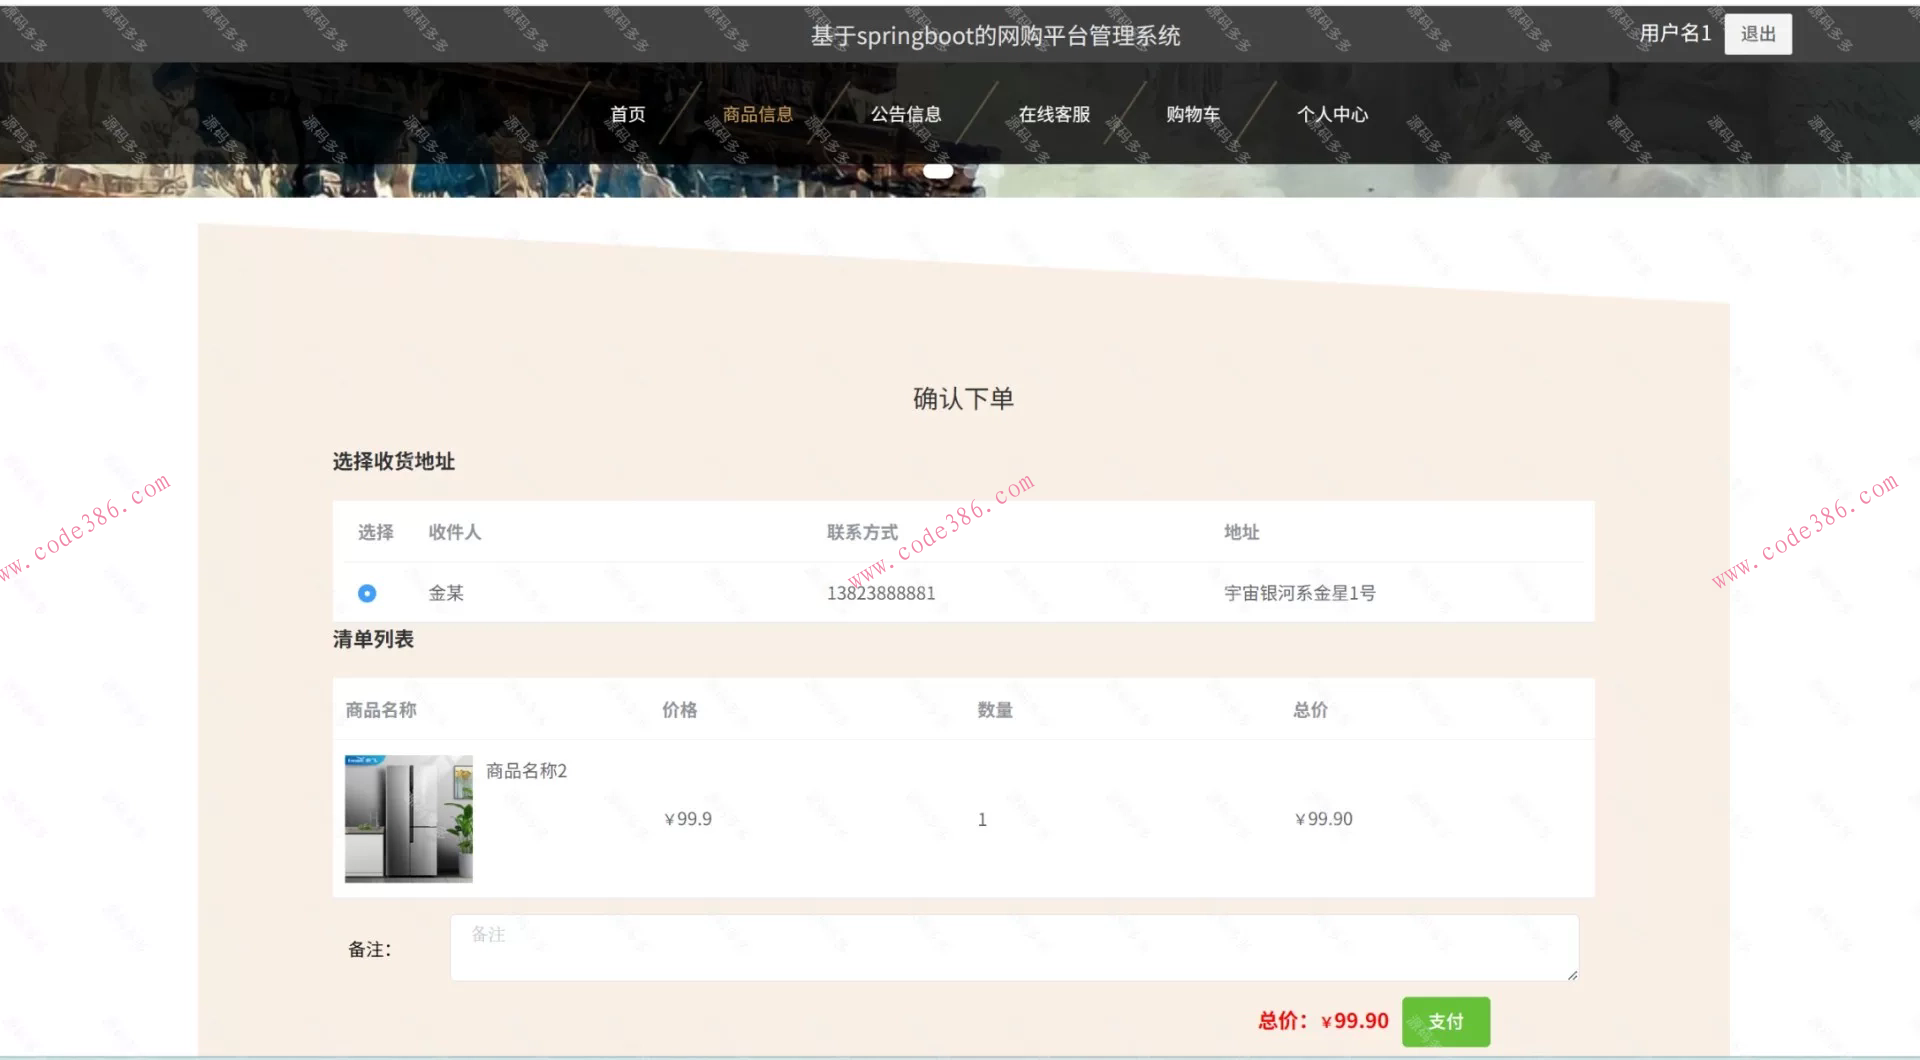This screenshot has width=1920, height=1060.
Task: Open the 商品信息 products page
Action: pos(757,114)
